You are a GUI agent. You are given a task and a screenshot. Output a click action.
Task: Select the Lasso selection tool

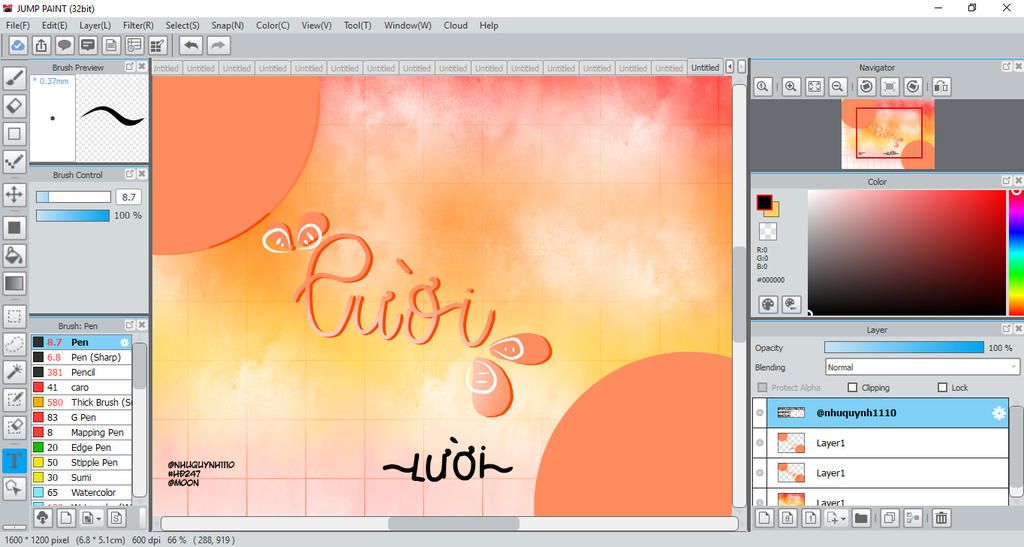14,344
